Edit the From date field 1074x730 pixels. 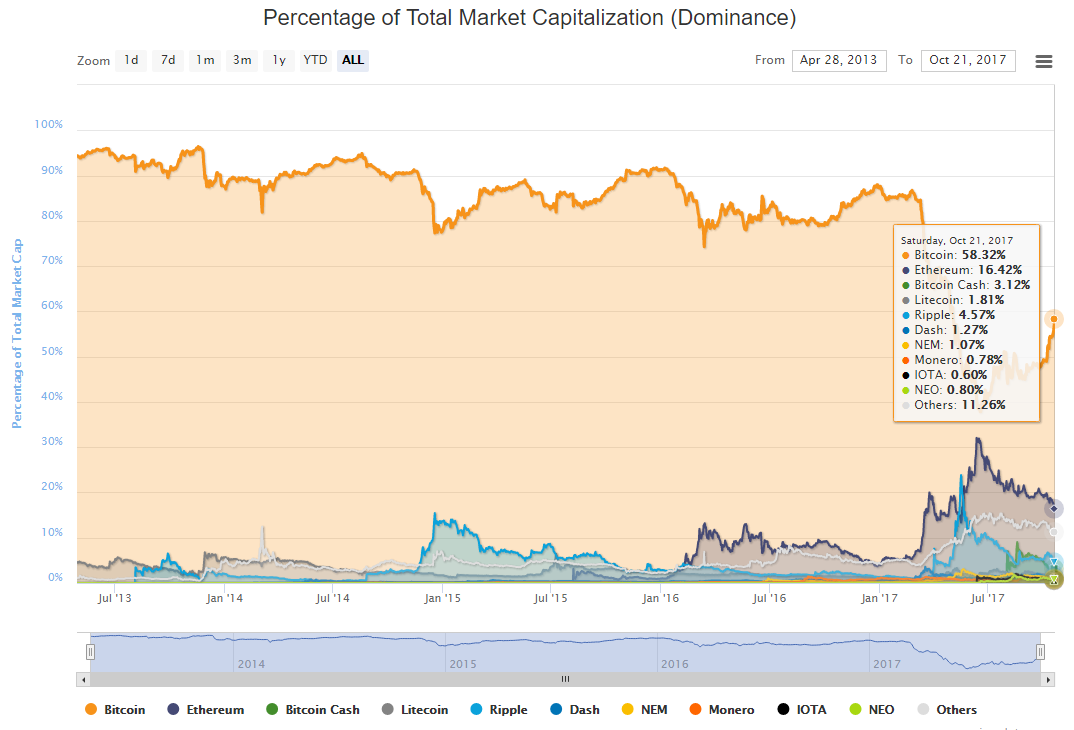click(839, 60)
